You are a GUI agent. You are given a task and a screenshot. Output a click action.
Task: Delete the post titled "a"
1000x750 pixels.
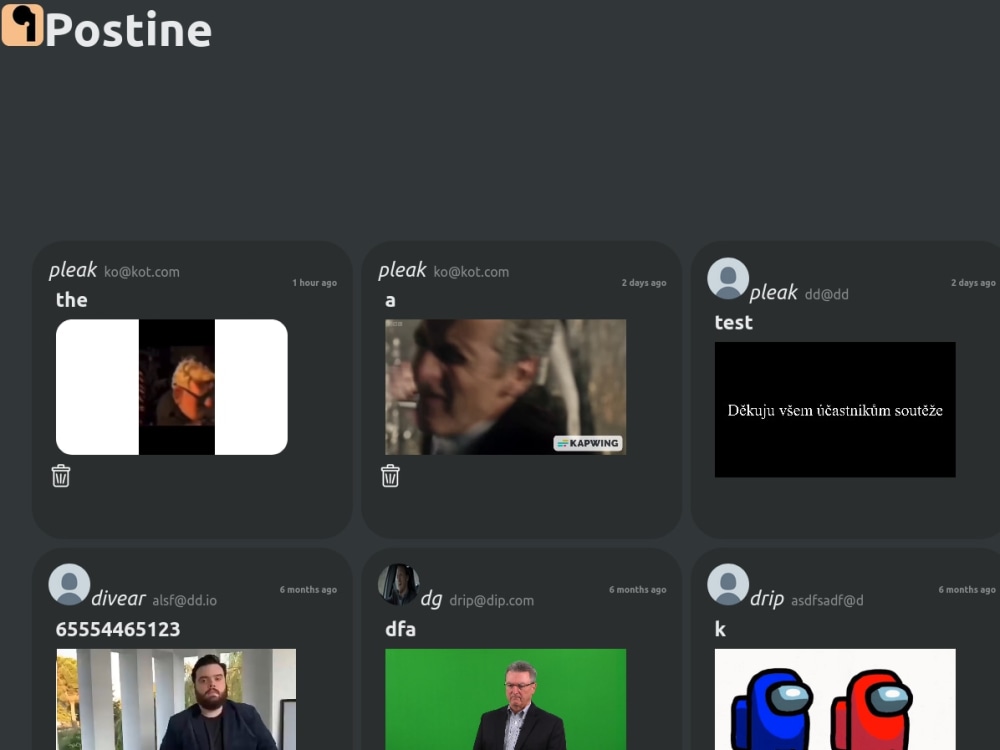(x=390, y=476)
